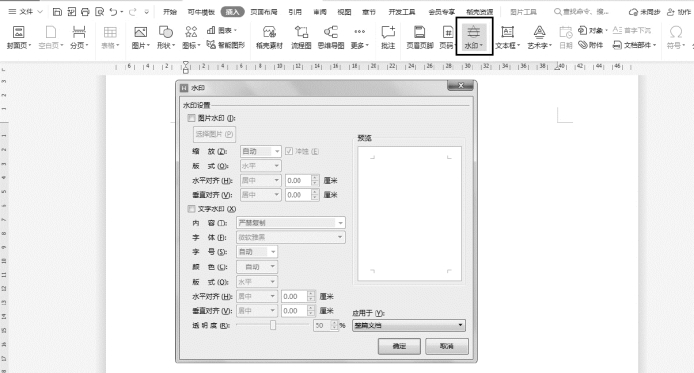Image resolution: width=694 pixels, height=373 pixels.
Task: Click the 图表 chart tool
Action: [x=221, y=30]
